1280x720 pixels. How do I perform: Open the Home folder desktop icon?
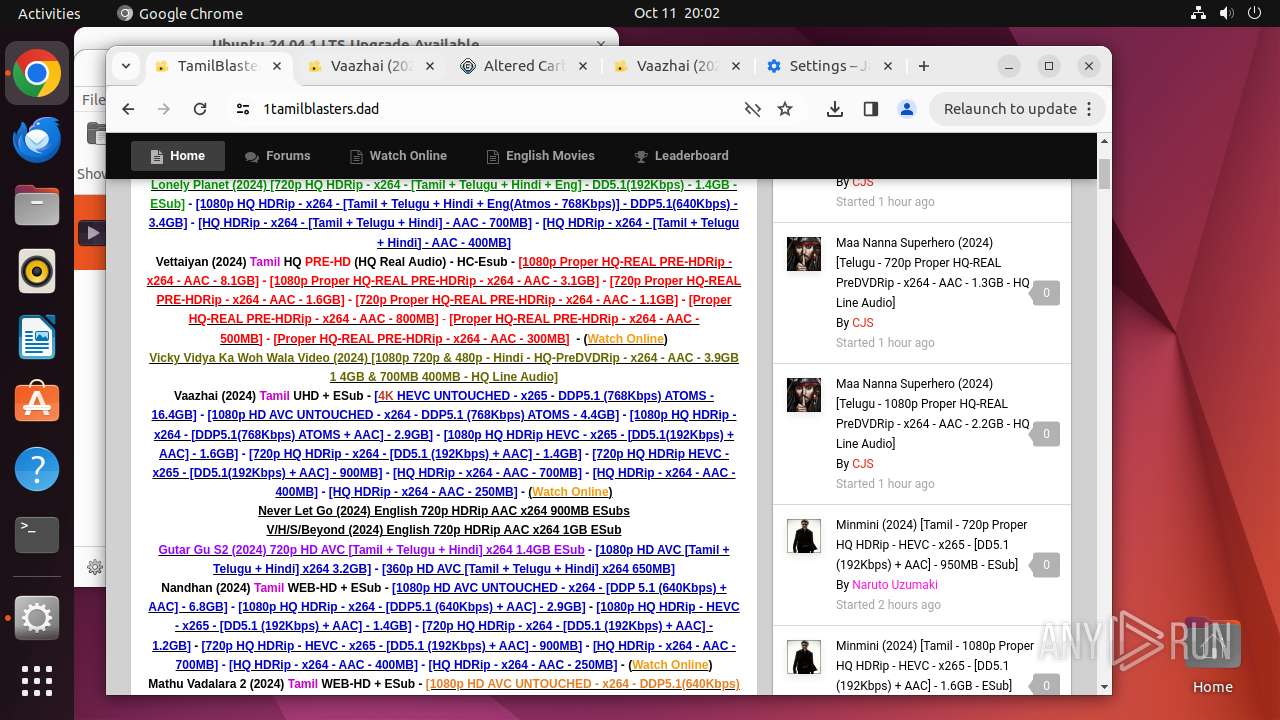(1212, 655)
